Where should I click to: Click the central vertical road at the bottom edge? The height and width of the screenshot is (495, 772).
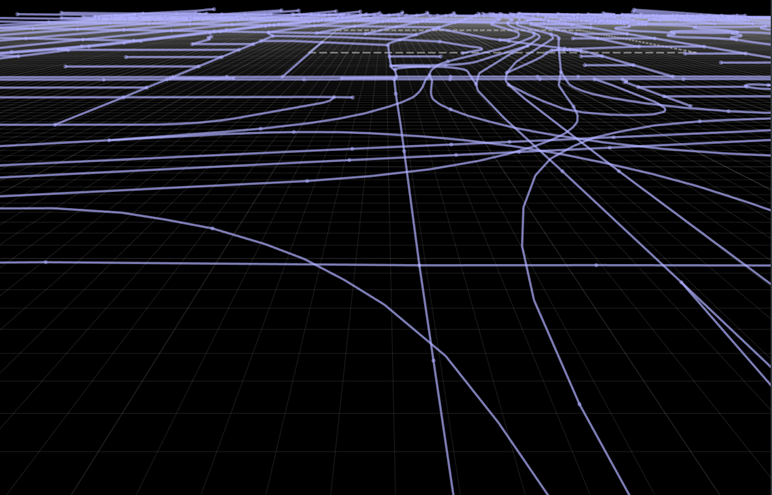[451, 488]
